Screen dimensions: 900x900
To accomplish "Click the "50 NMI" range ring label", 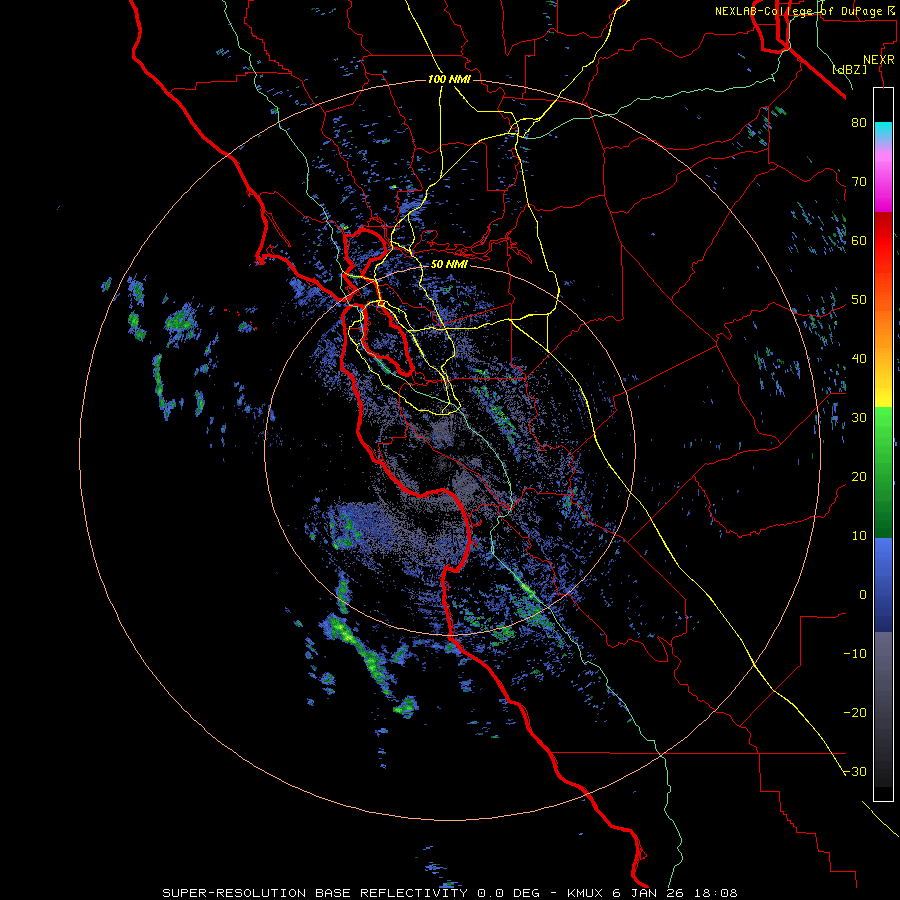I will [x=449, y=265].
